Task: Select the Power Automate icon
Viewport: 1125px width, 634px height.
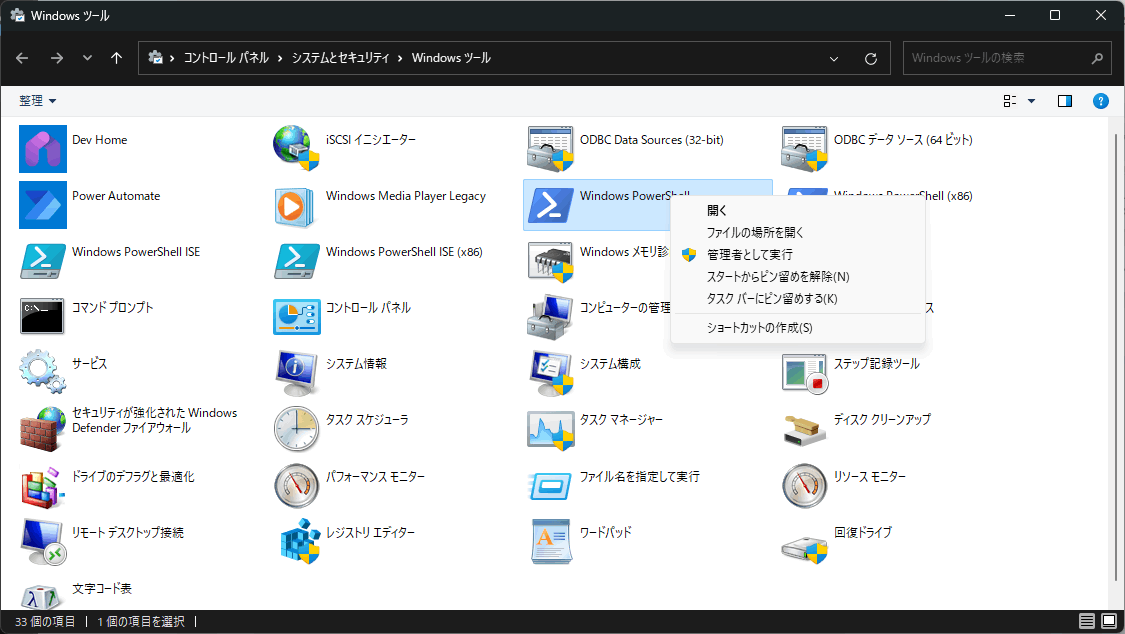Action: click(43, 204)
